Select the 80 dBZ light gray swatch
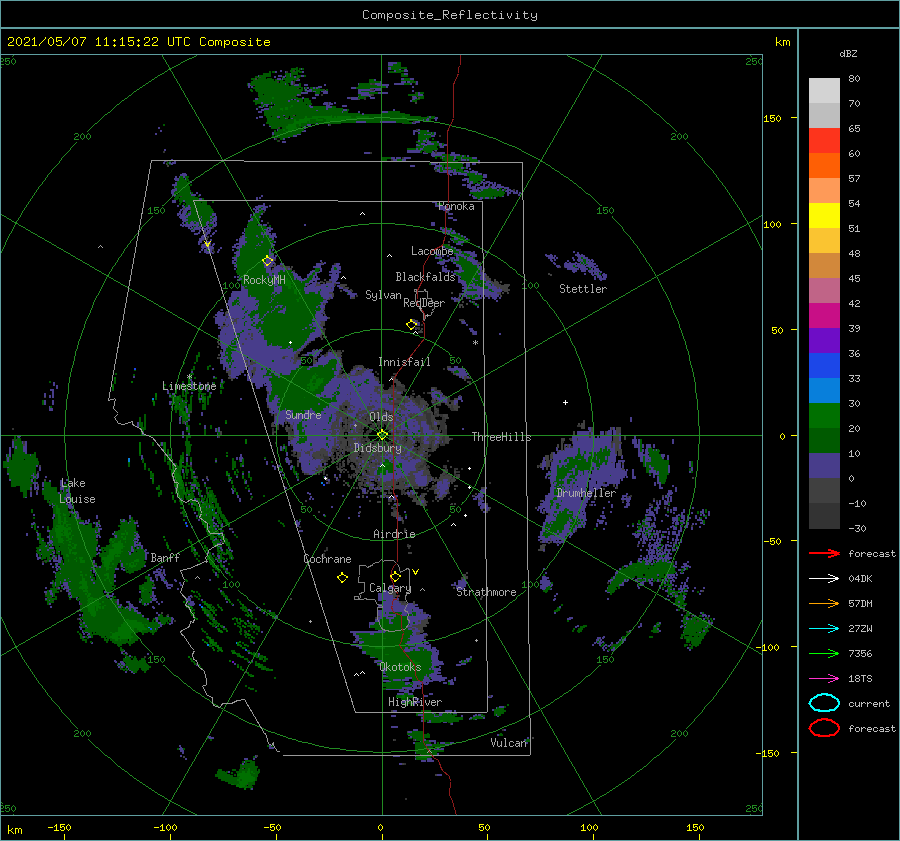This screenshot has height=841, width=900. coord(824,91)
